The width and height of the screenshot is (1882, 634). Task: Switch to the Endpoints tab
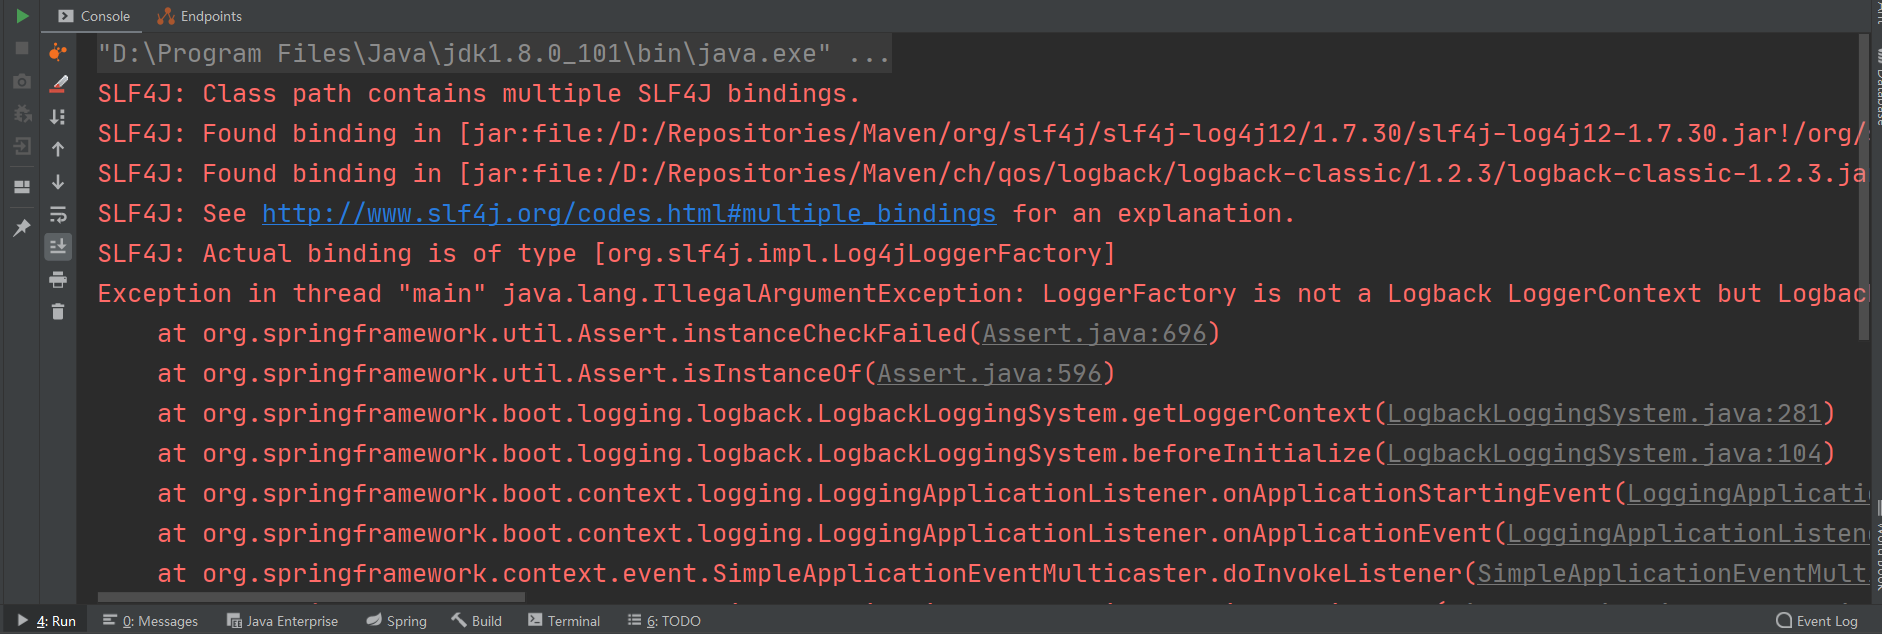(x=200, y=16)
